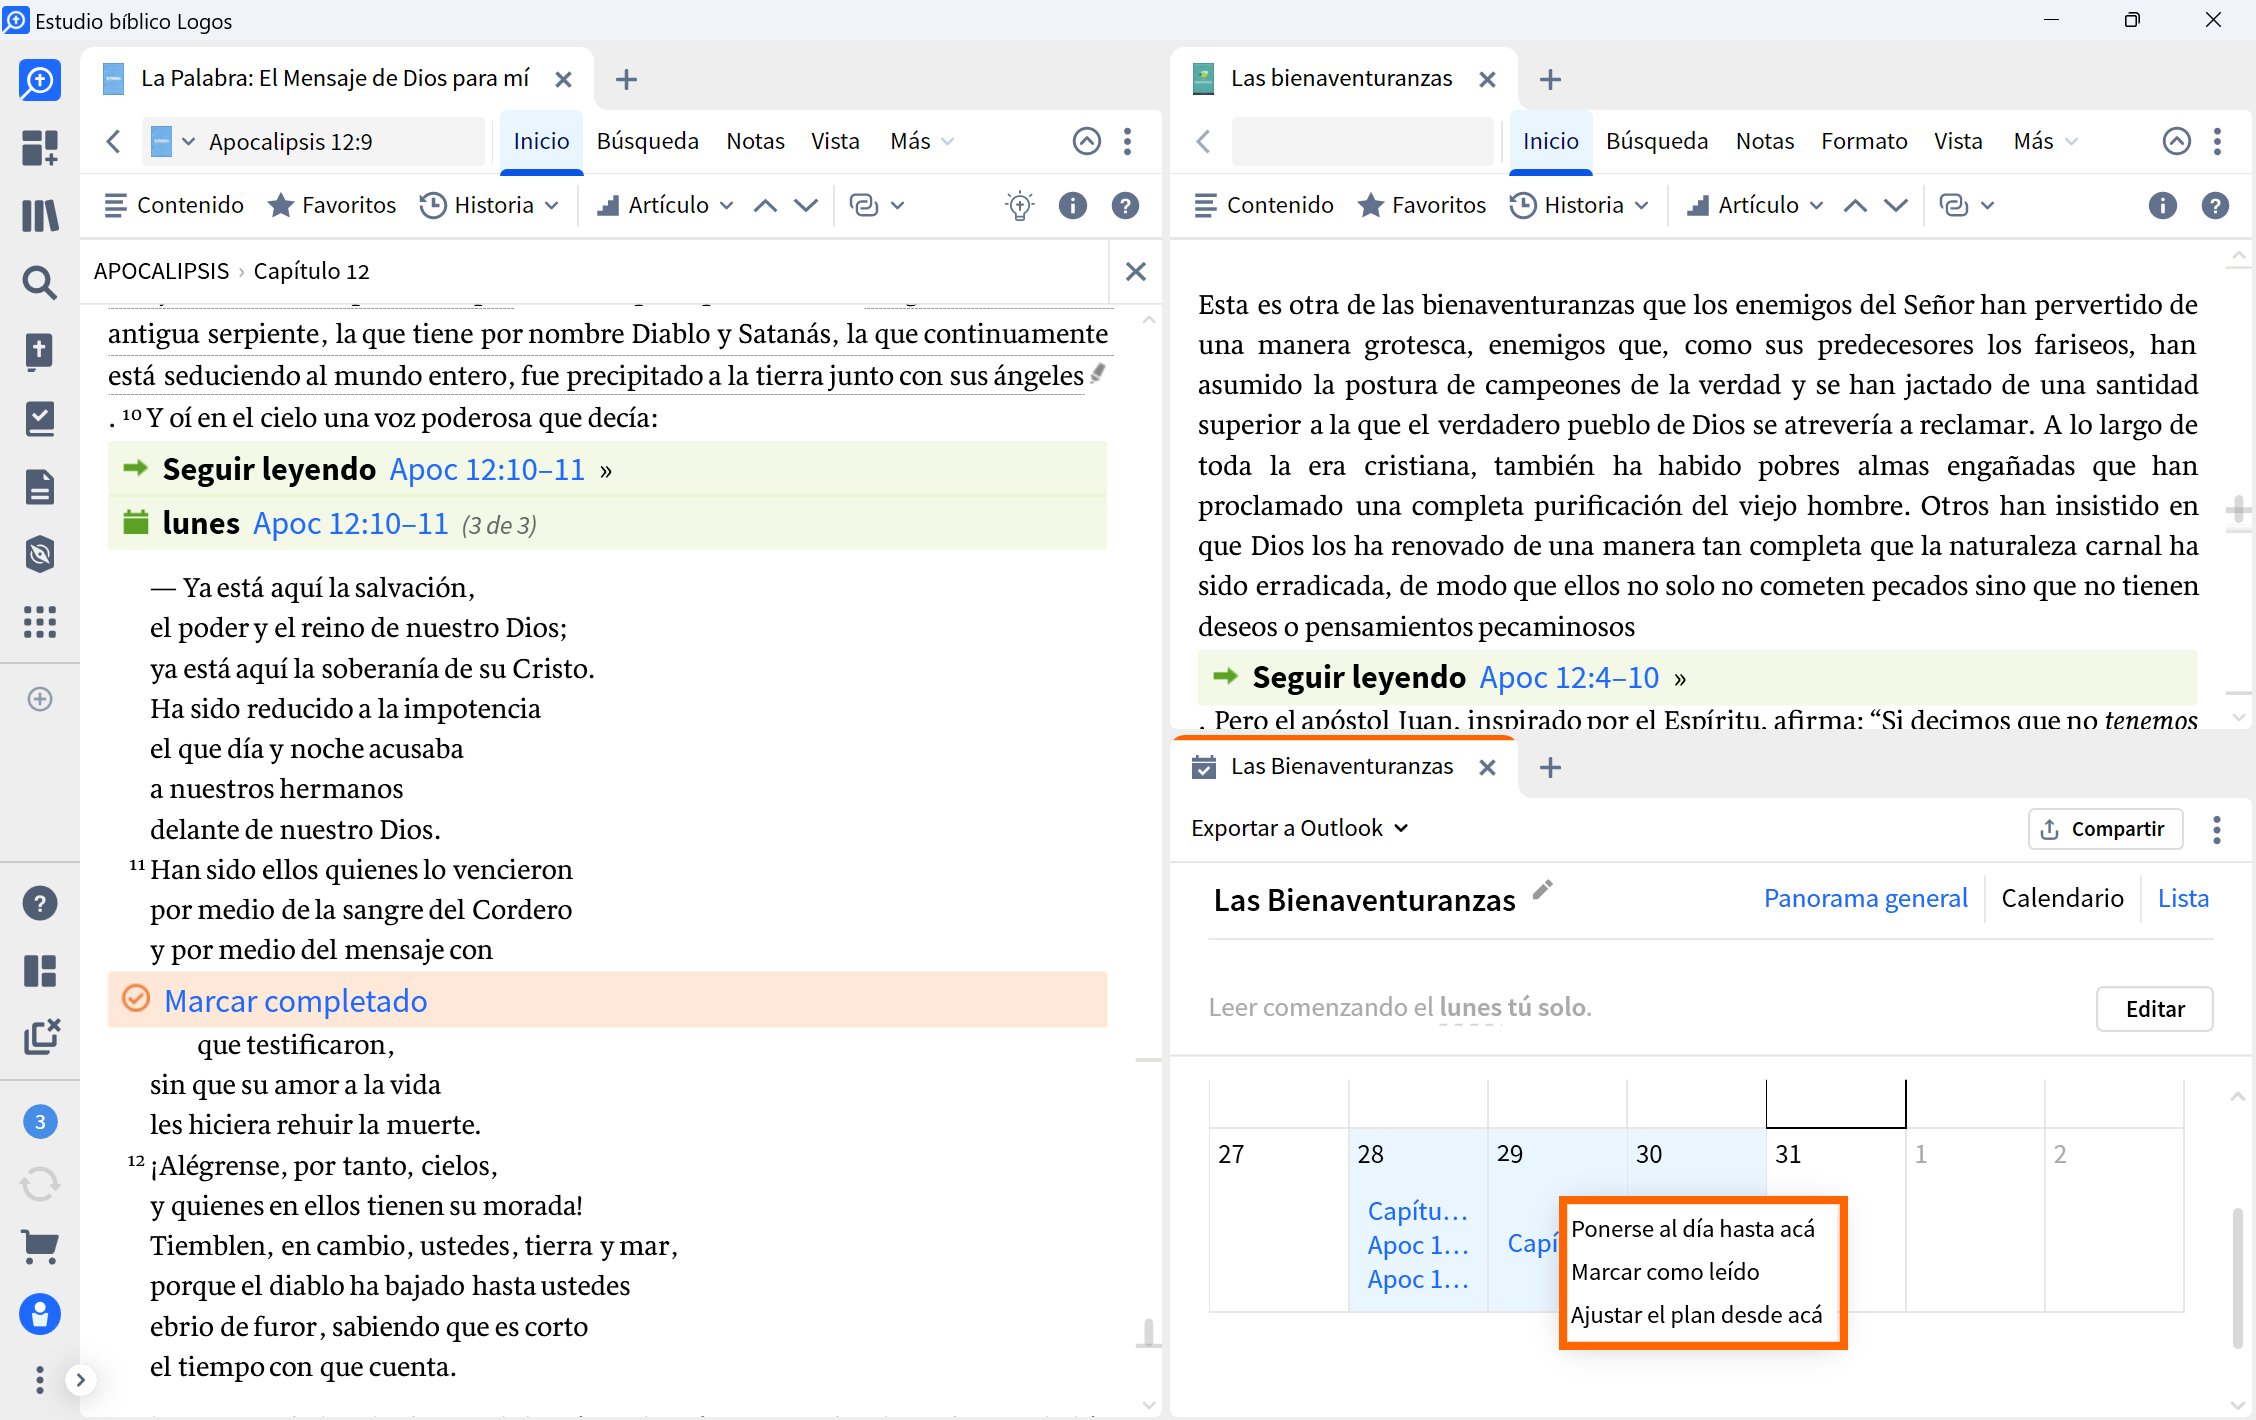Open Exportar a Outlook dropdown

pos(1299,828)
